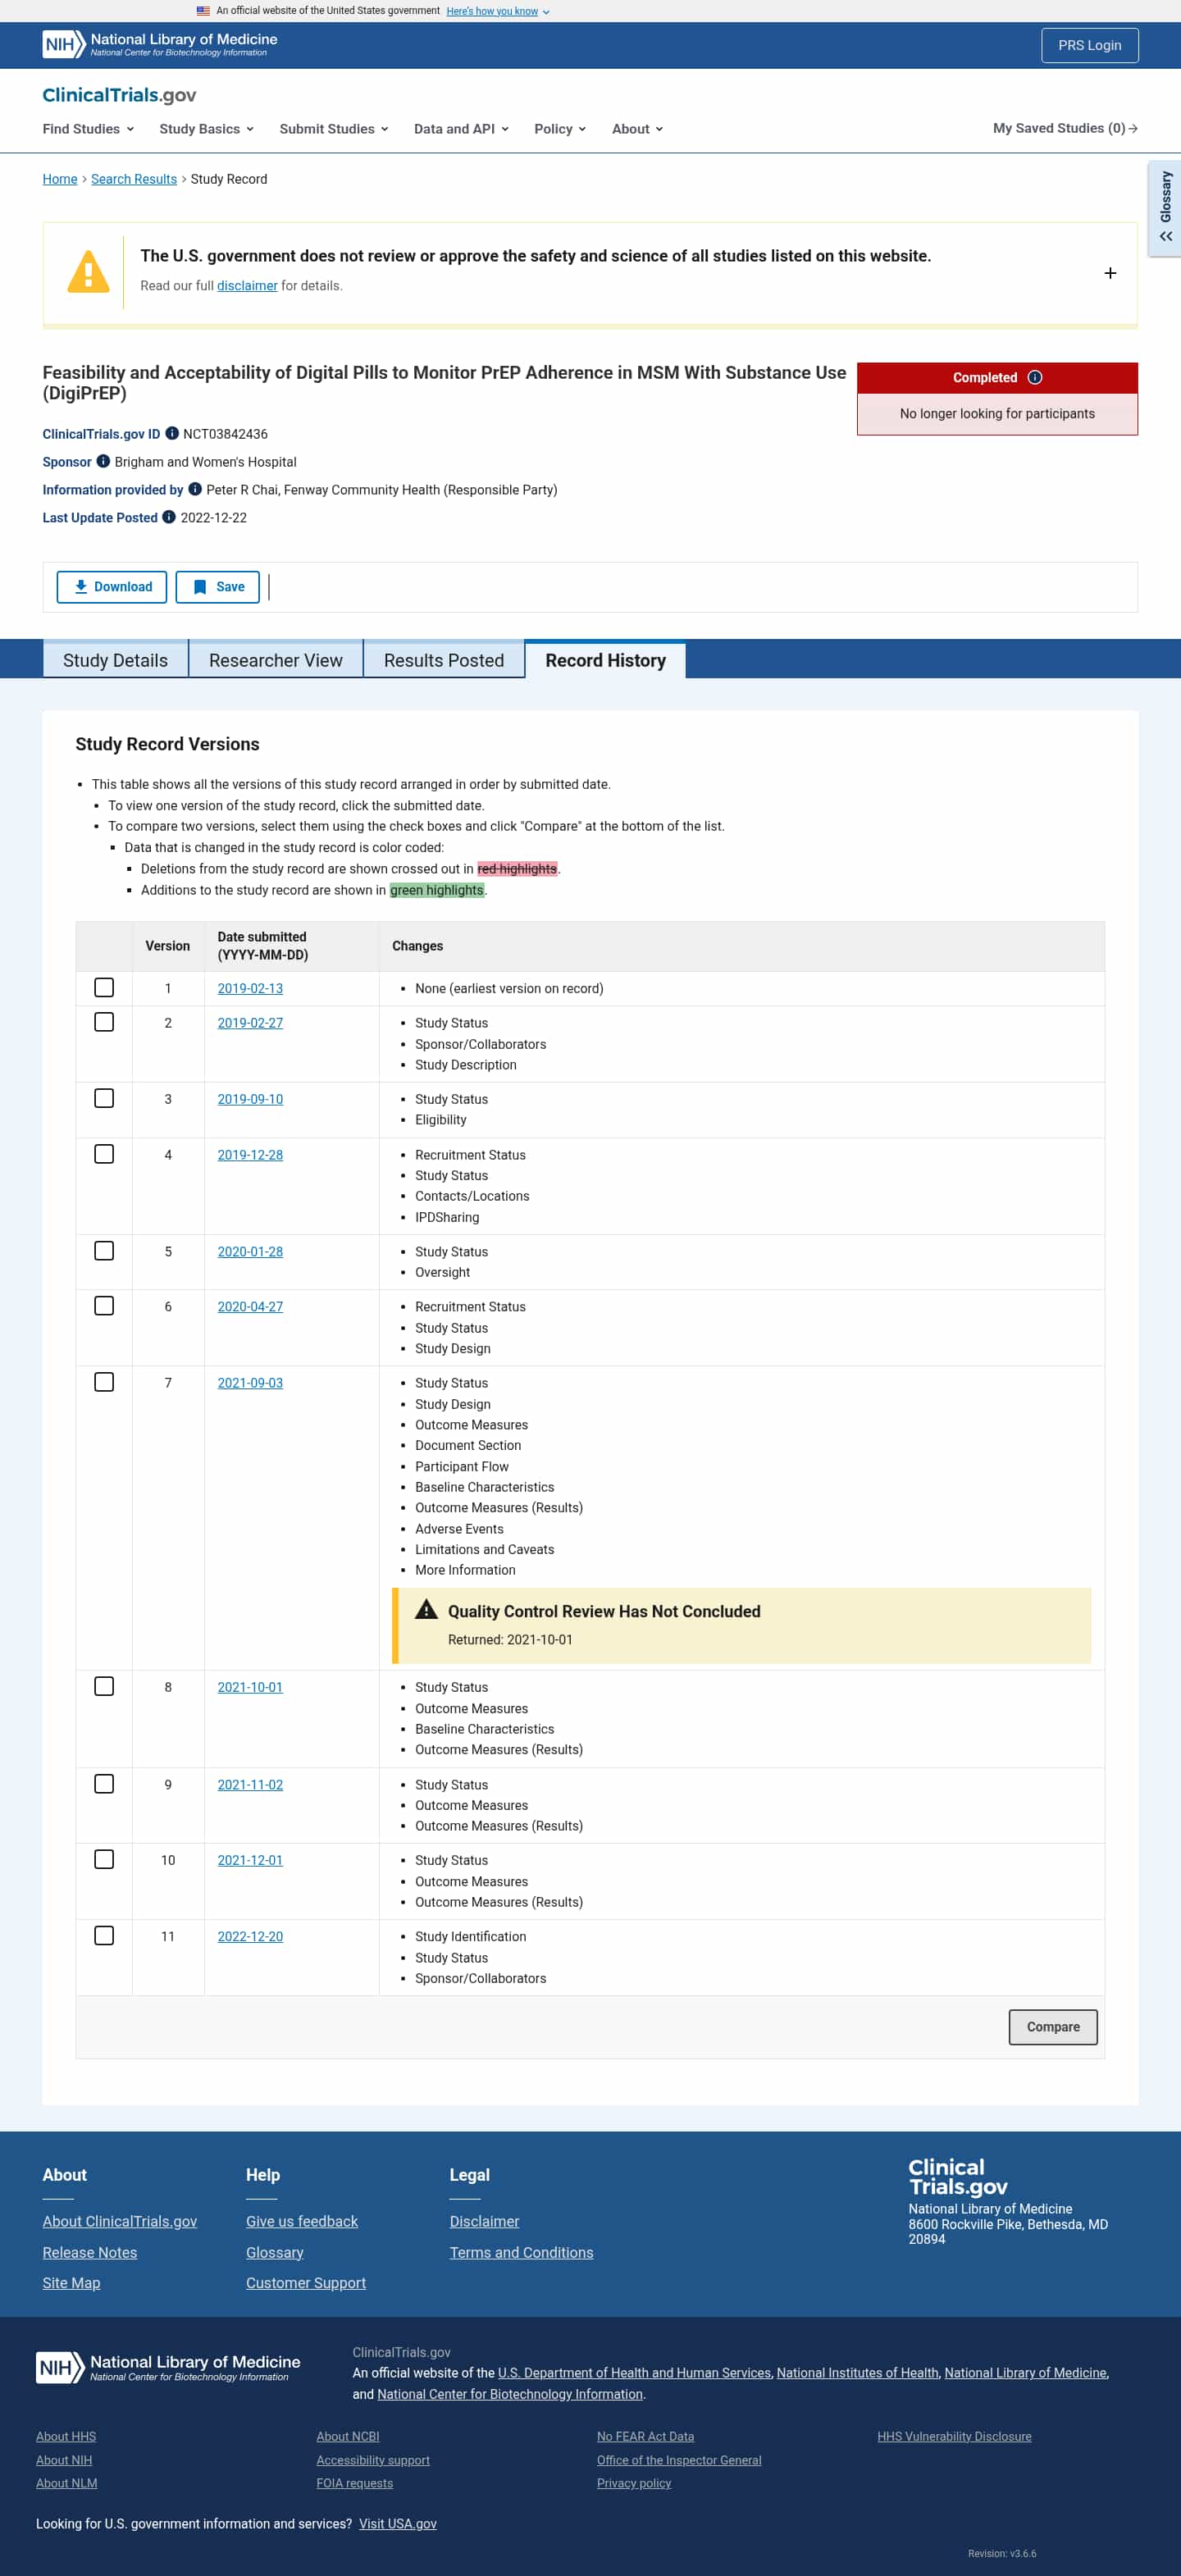Click info icon beside Information provided by
This screenshot has height=2576, width=1181.
click(x=195, y=490)
